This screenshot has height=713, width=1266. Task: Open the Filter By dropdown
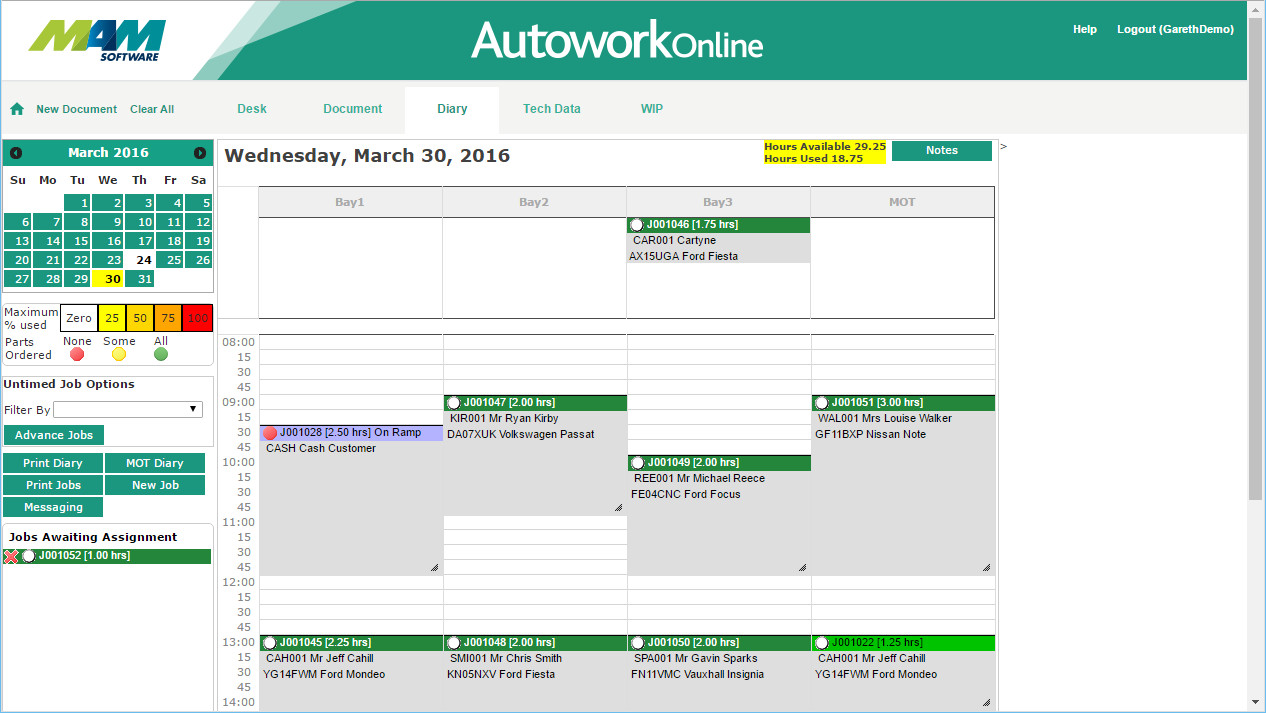click(x=128, y=409)
